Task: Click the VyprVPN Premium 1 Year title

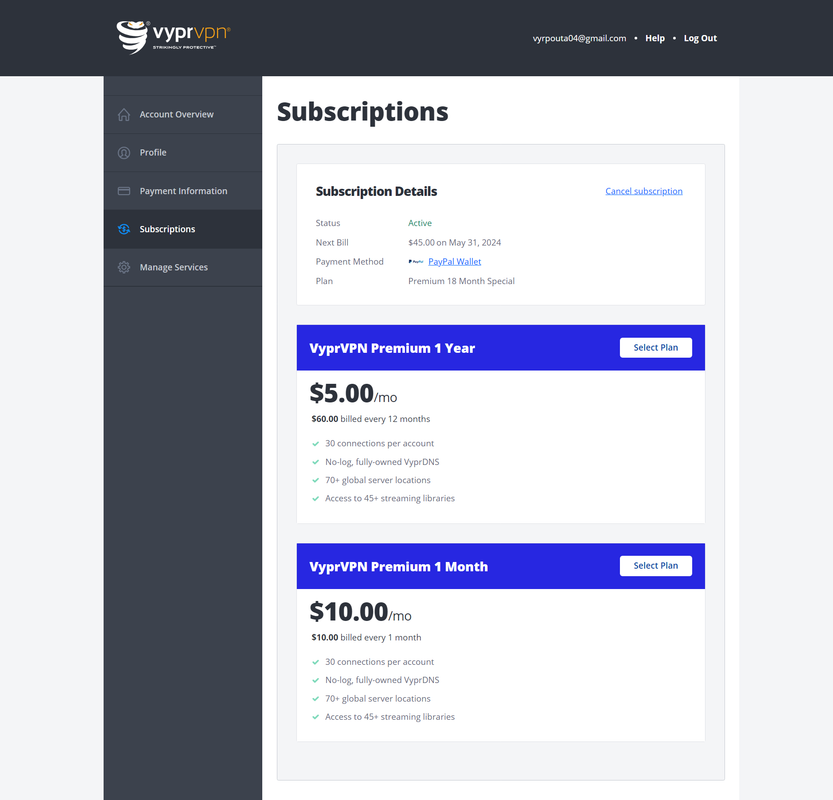Action: coord(392,348)
